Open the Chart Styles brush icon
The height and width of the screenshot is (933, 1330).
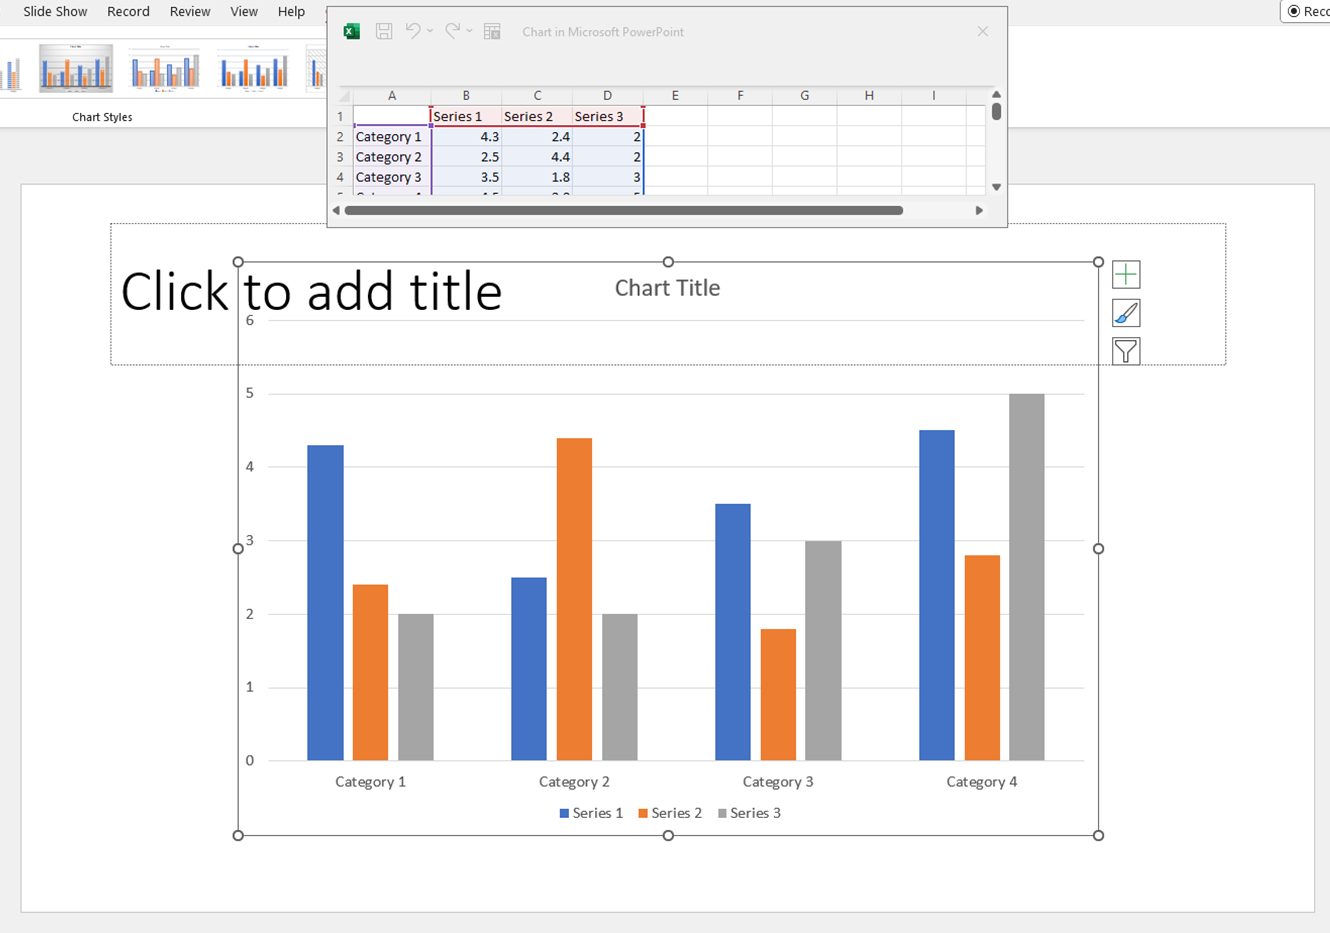[1126, 313]
